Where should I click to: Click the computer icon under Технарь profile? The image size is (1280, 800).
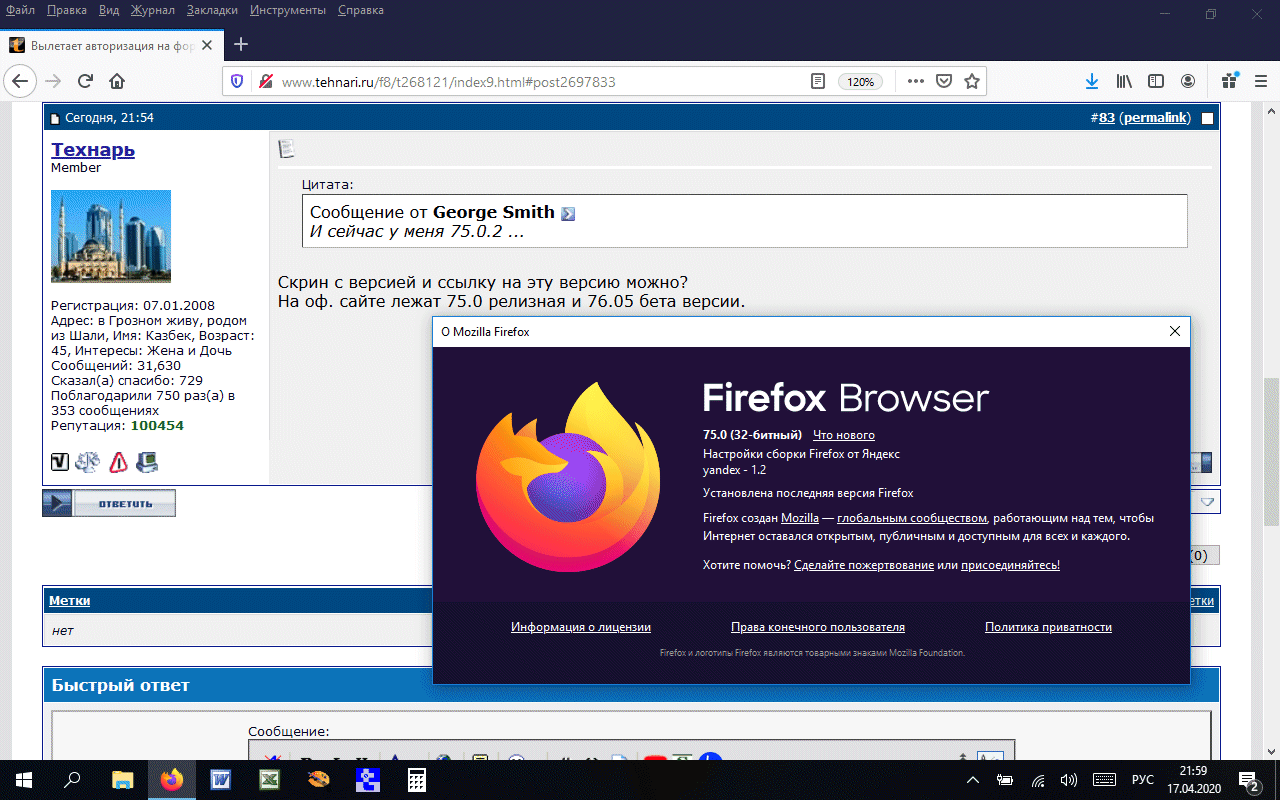[x=147, y=462]
